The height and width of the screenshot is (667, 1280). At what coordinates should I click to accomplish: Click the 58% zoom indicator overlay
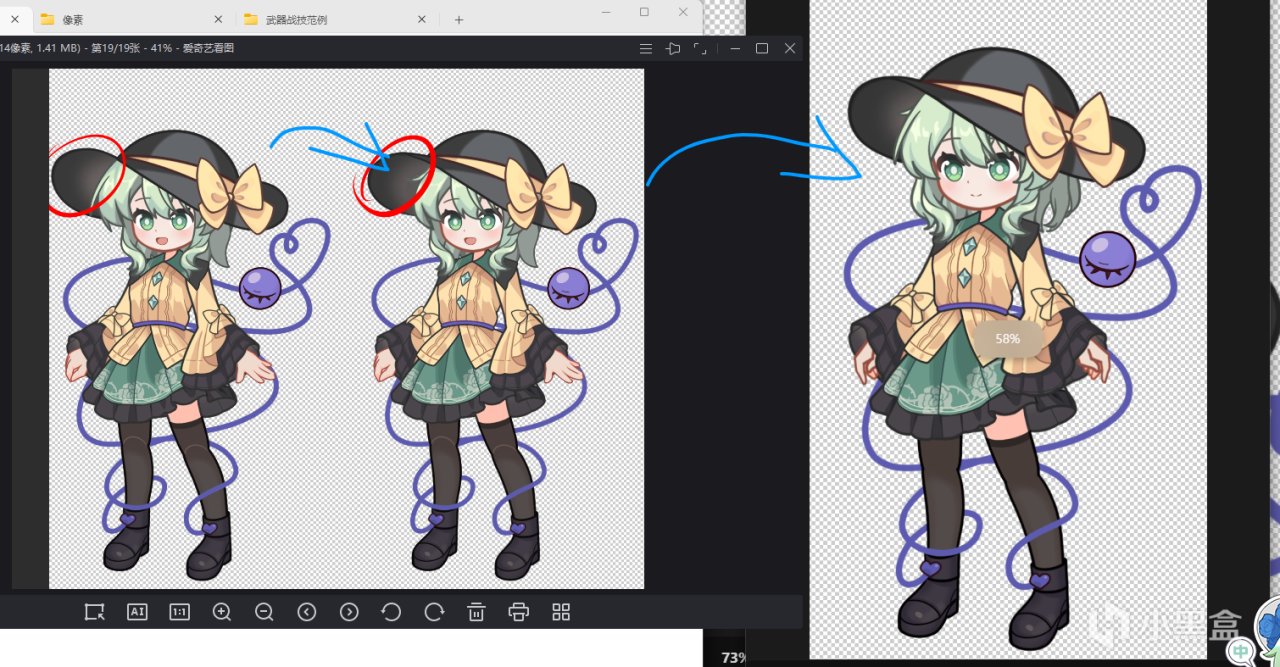pos(1007,339)
